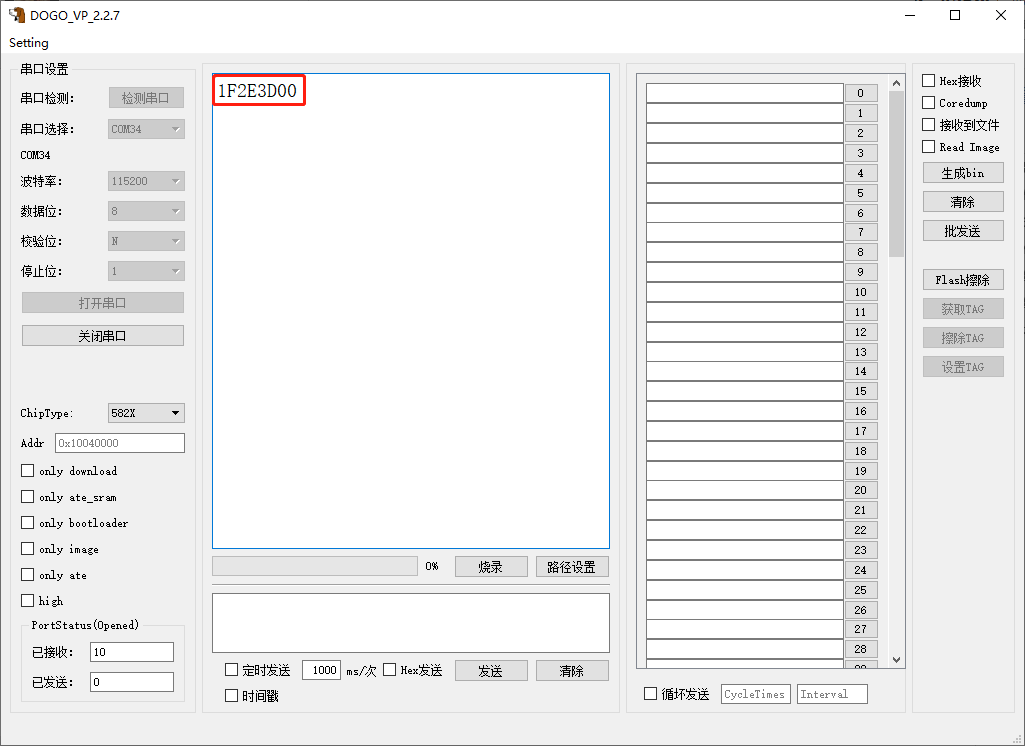Click the received text 1F2E3D00

click(258, 91)
